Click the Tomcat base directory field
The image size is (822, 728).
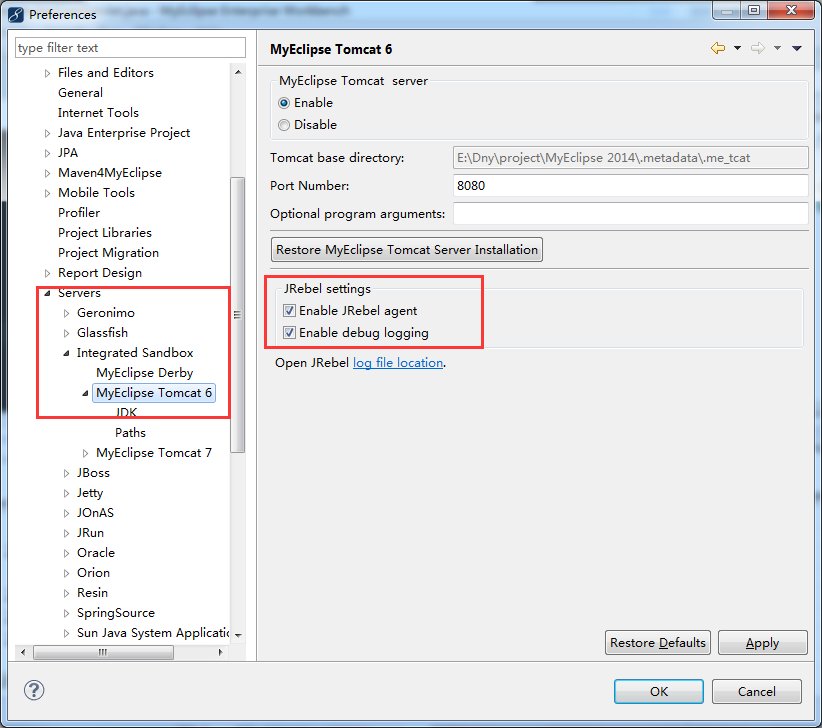pos(631,158)
